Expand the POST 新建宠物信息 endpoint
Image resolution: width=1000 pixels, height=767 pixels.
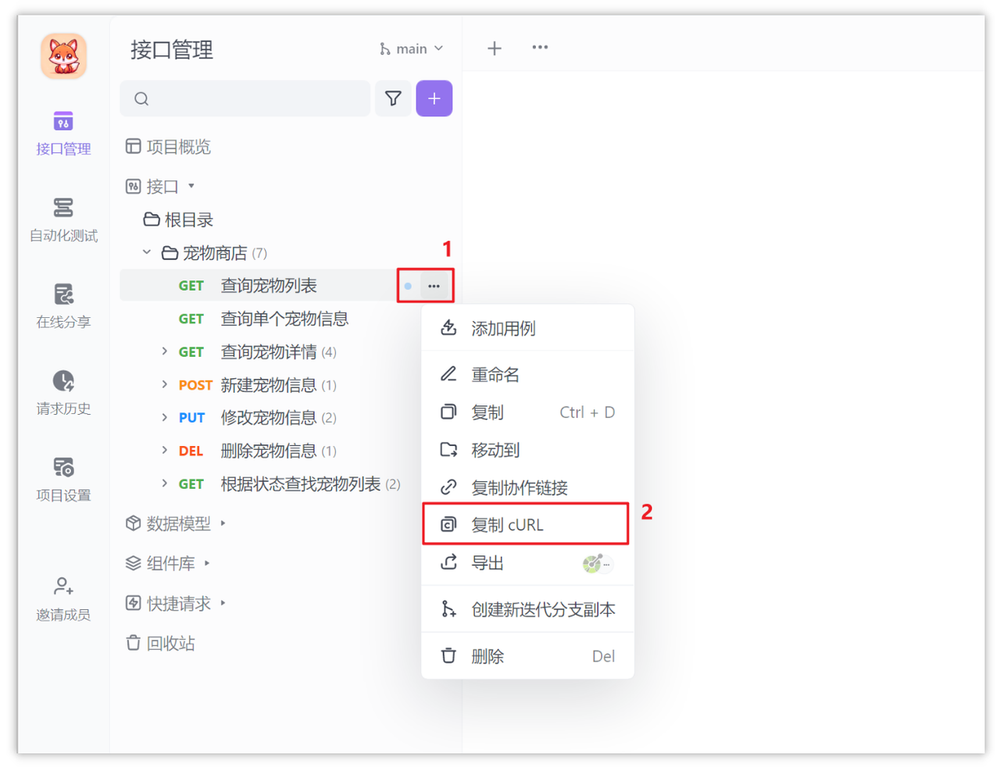(x=167, y=384)
